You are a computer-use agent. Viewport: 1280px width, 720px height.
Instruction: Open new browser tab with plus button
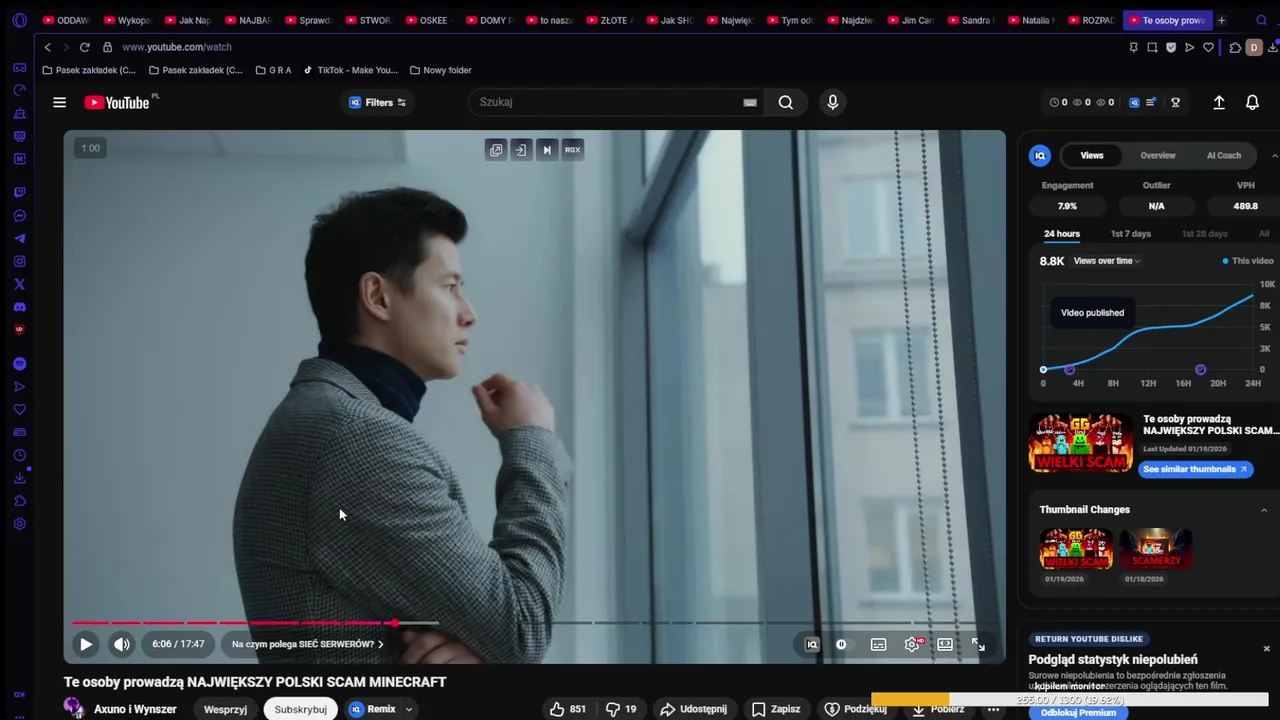pos(1221,20)
